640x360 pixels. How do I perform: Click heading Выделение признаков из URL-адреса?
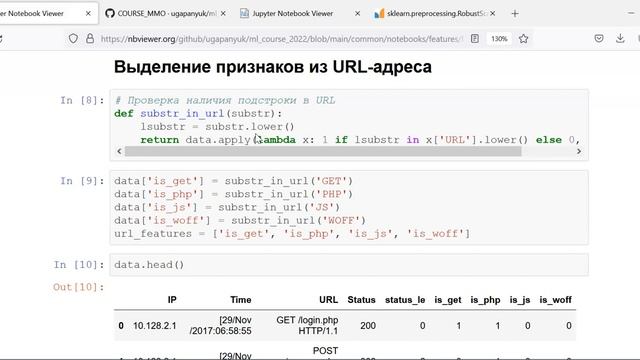point(273,67)
